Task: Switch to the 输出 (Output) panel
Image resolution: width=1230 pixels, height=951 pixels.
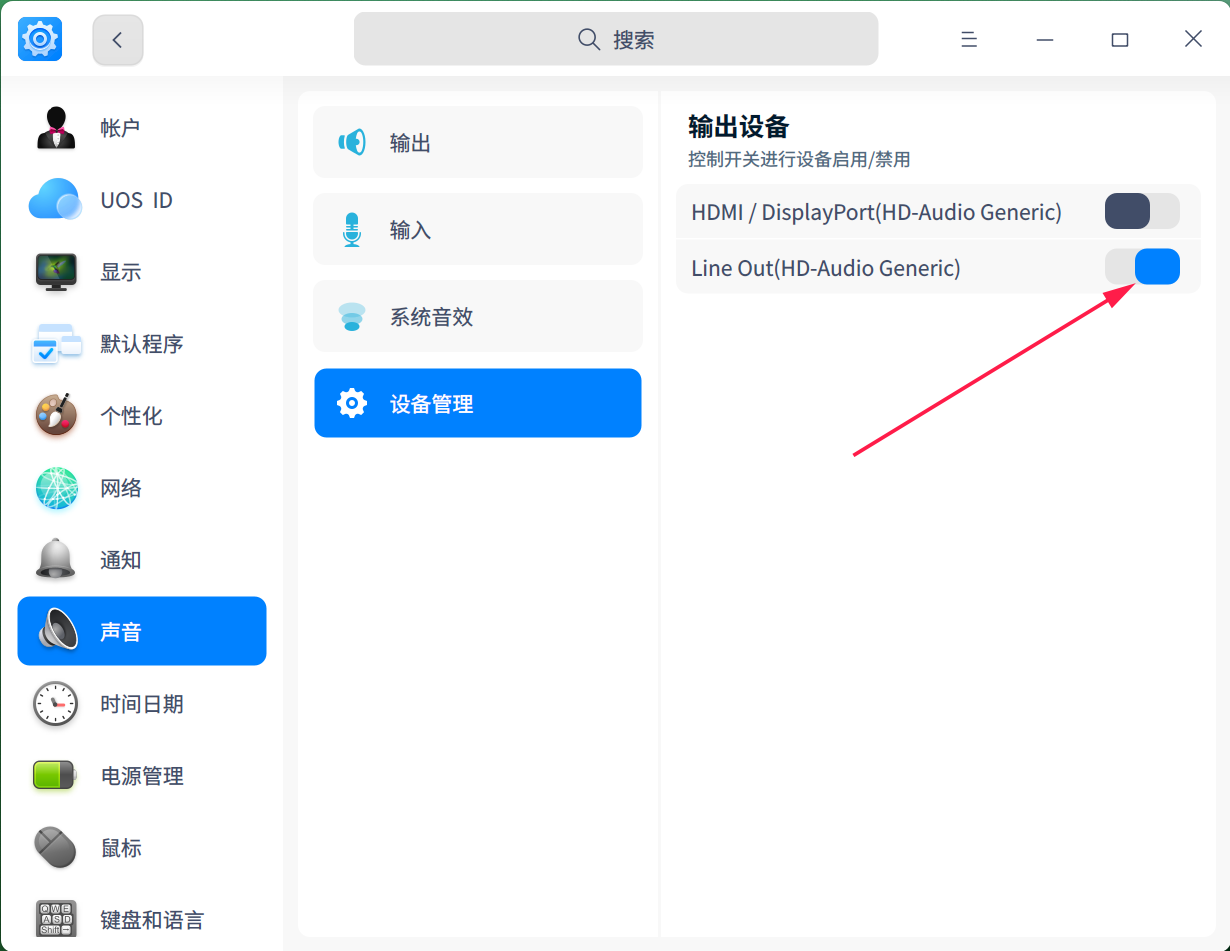Action: pos(478,141)
